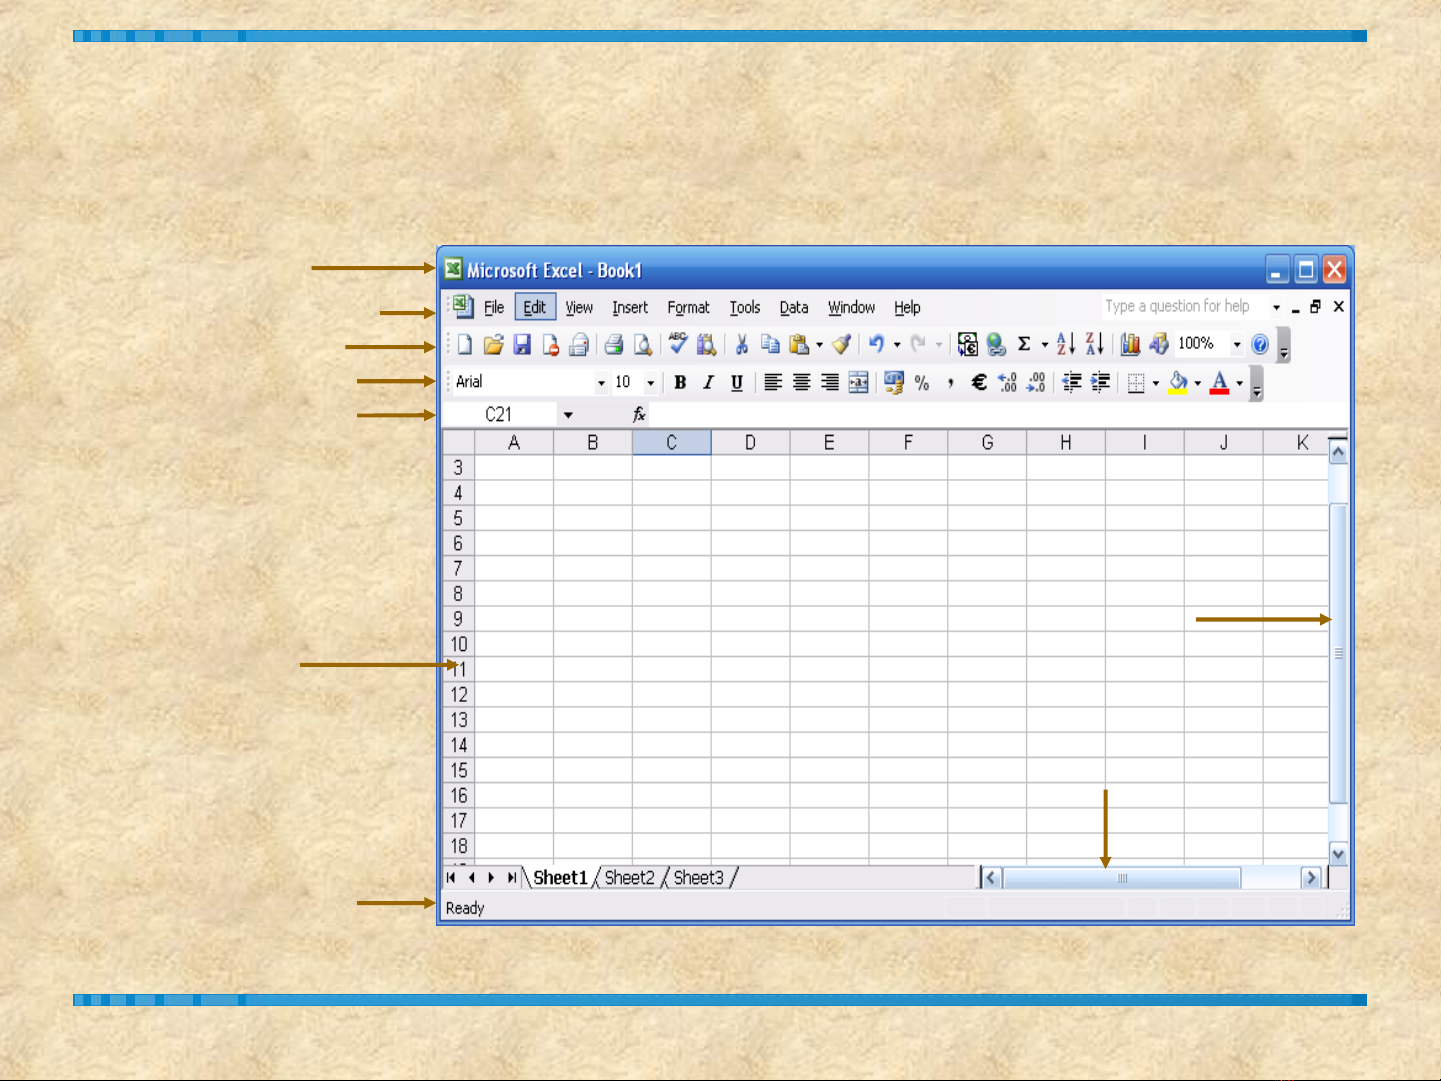Image resolution: width=1441 pixels, height=1081 pixels.
Task: Click the Save floppy disk icon
Action: 522,345
